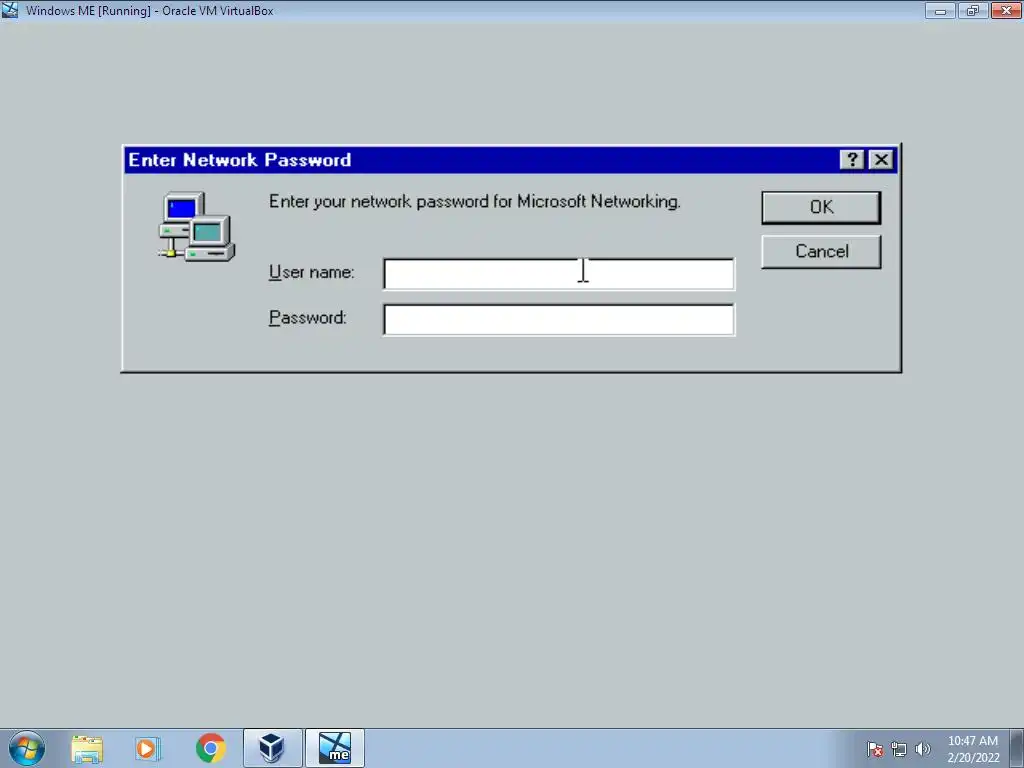Viewport: 1024px width, 768px height.
Task: Open the volume speaker tray icon
Action: click(923, 749)
